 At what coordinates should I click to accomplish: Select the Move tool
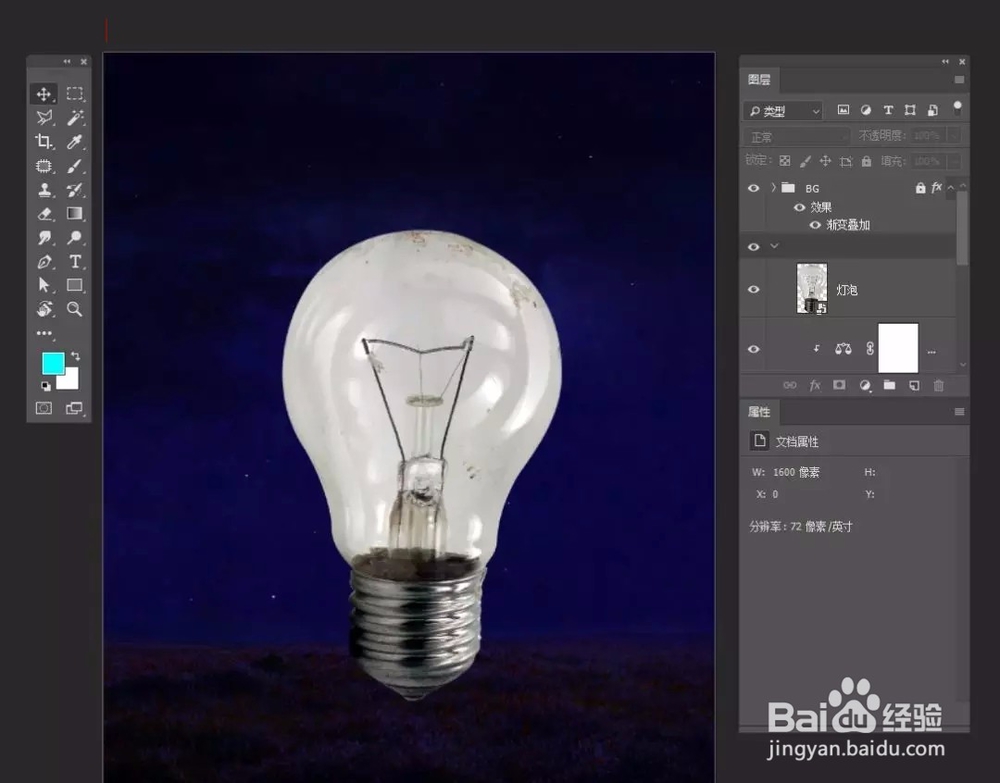pos(43,94)
